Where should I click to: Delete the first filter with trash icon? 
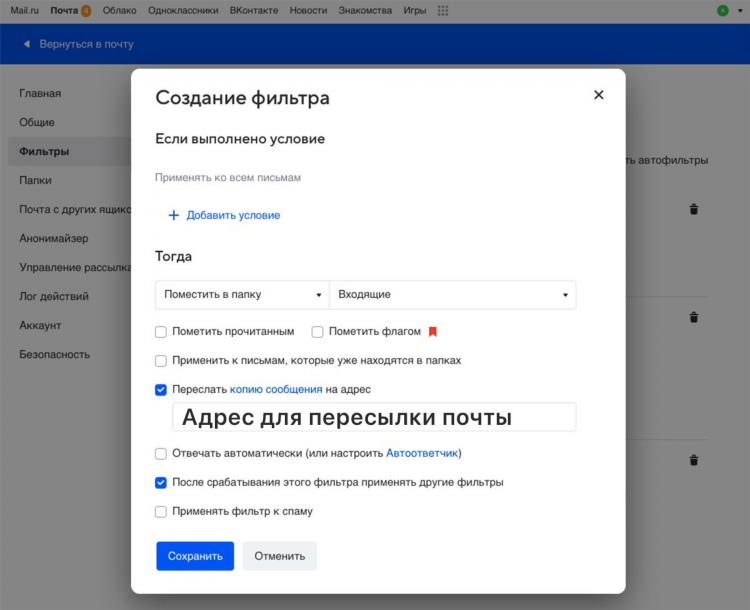tap(694, 209)
